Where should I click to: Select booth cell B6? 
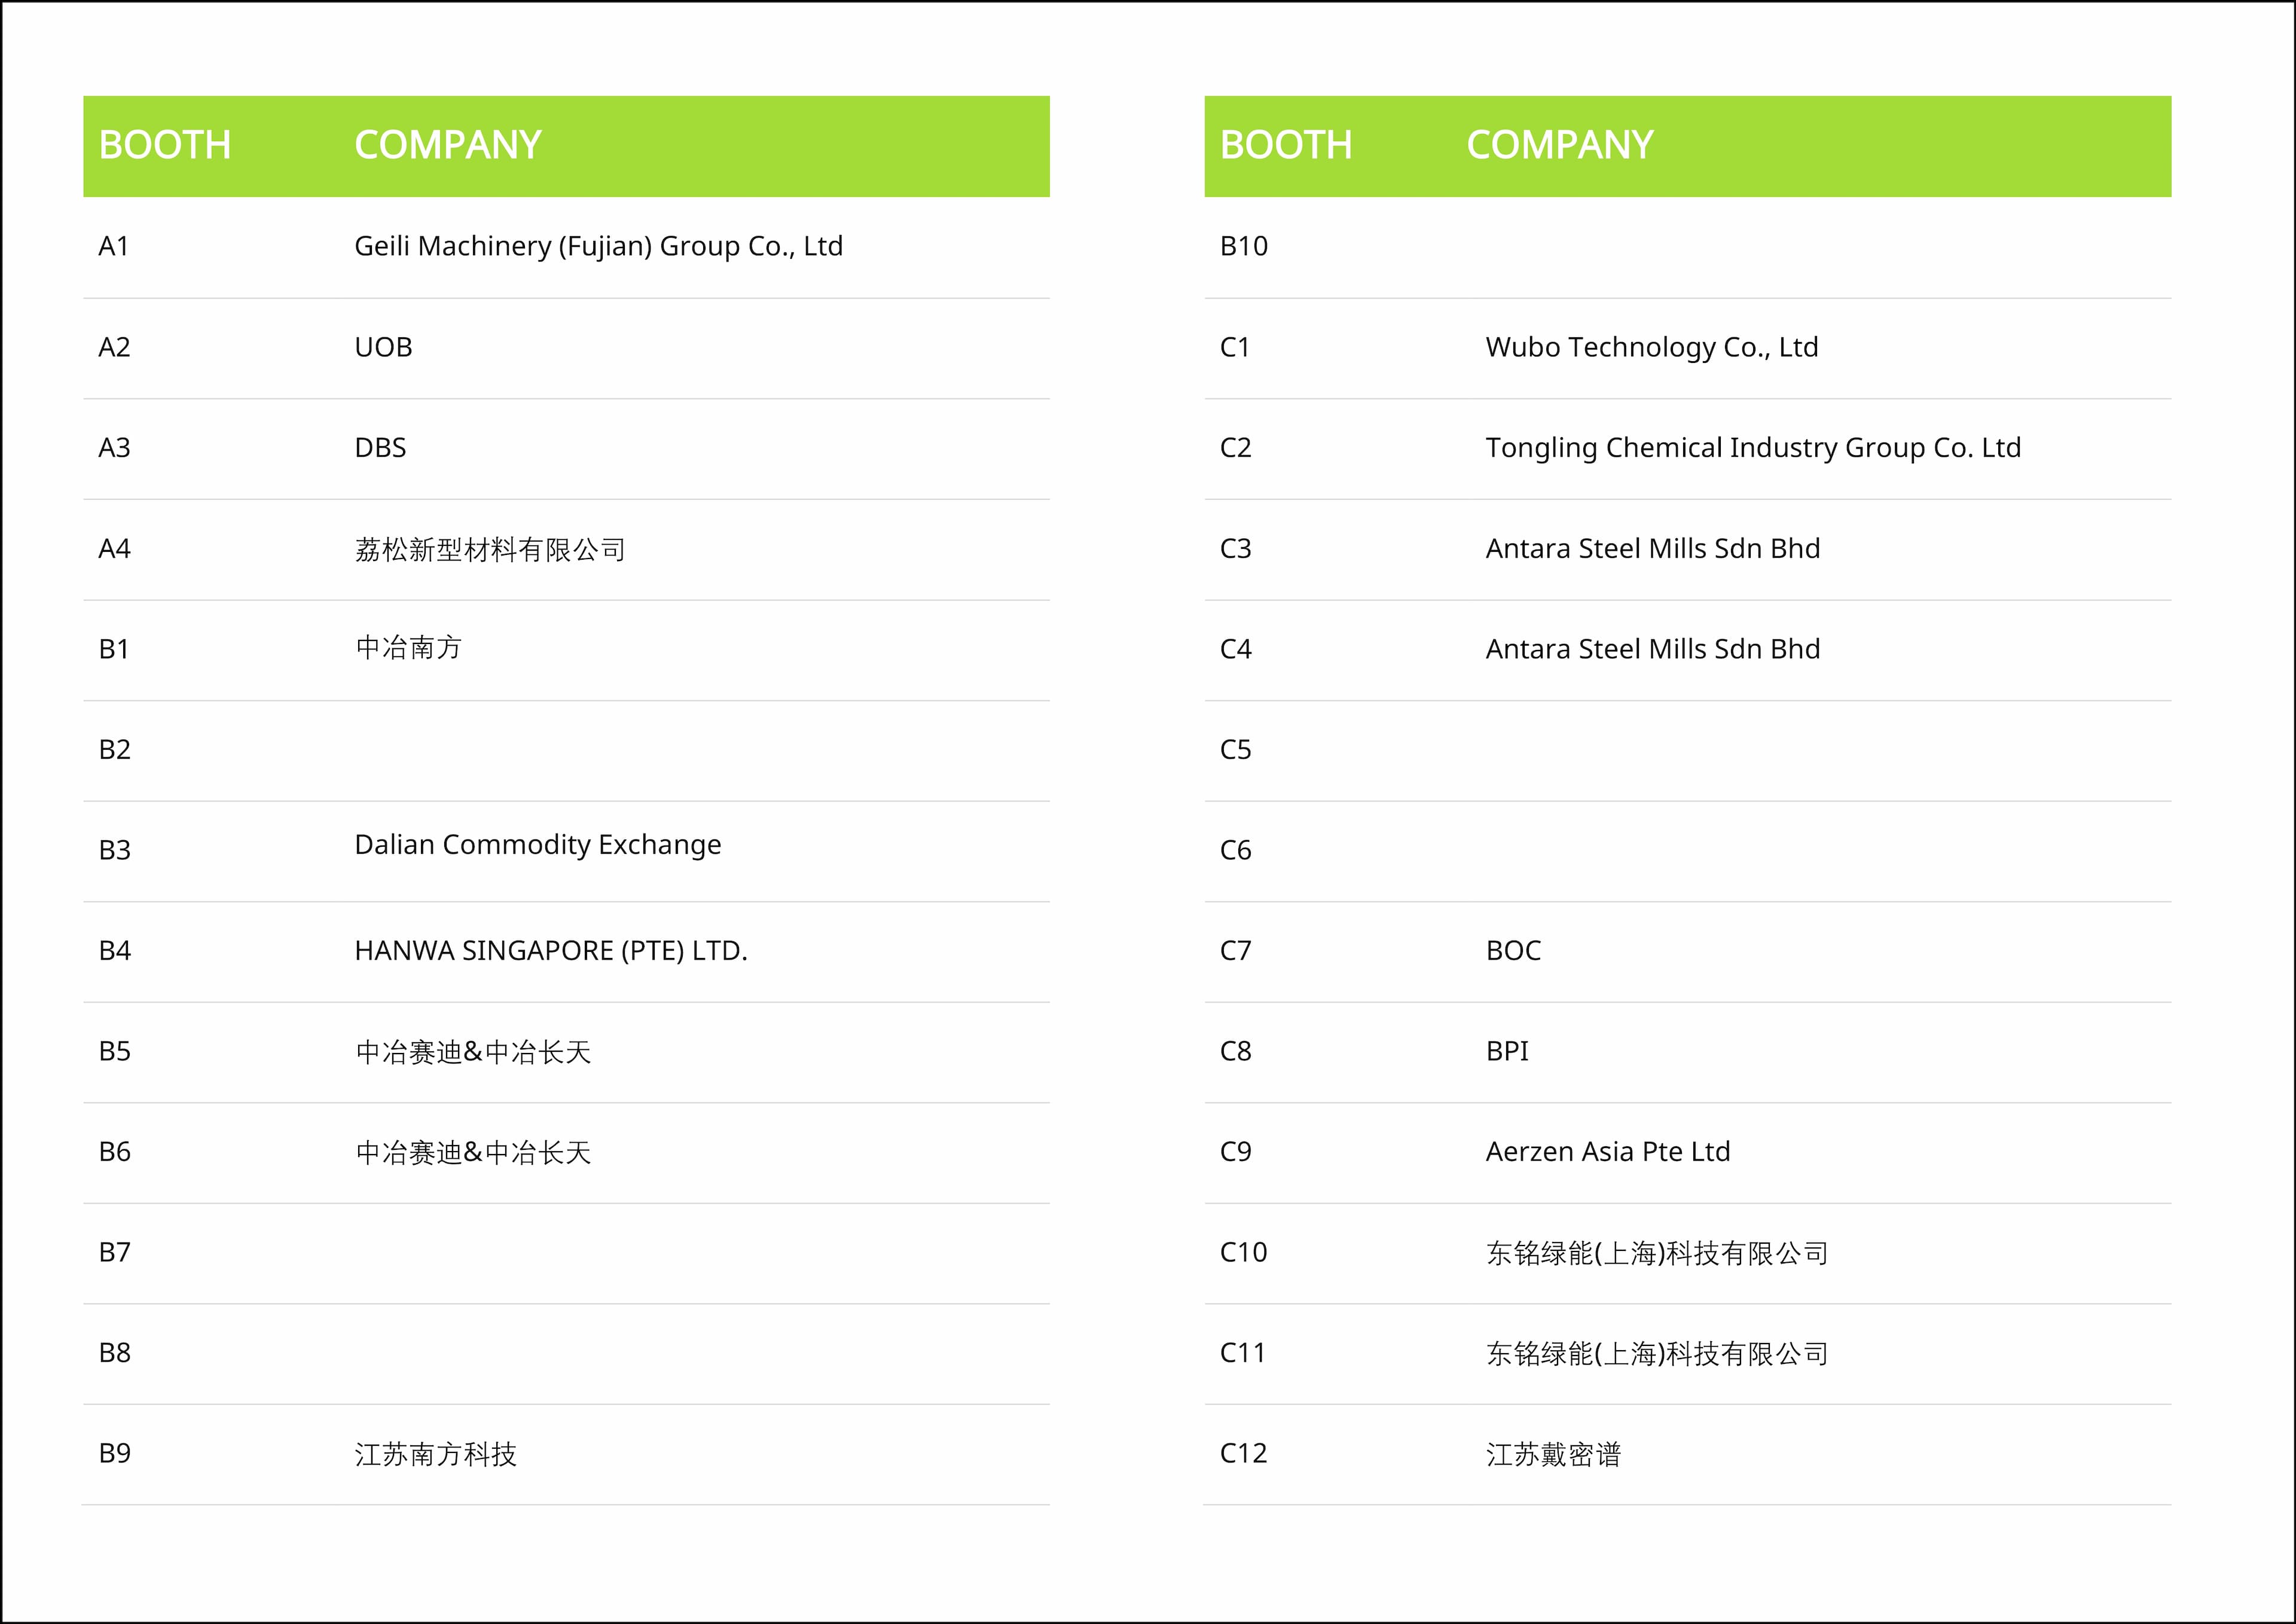tap(114, 1151)
